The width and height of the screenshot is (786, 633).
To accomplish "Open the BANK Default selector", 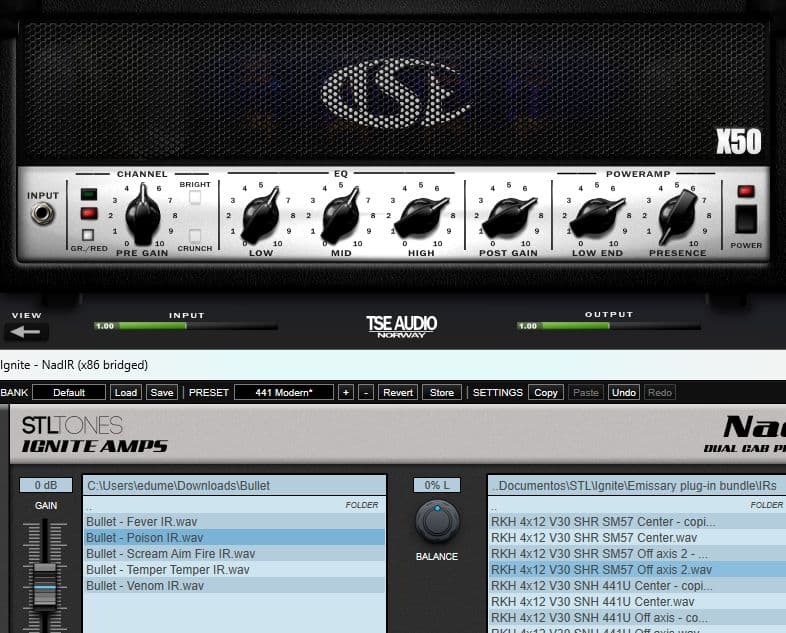I will point(69,392).
